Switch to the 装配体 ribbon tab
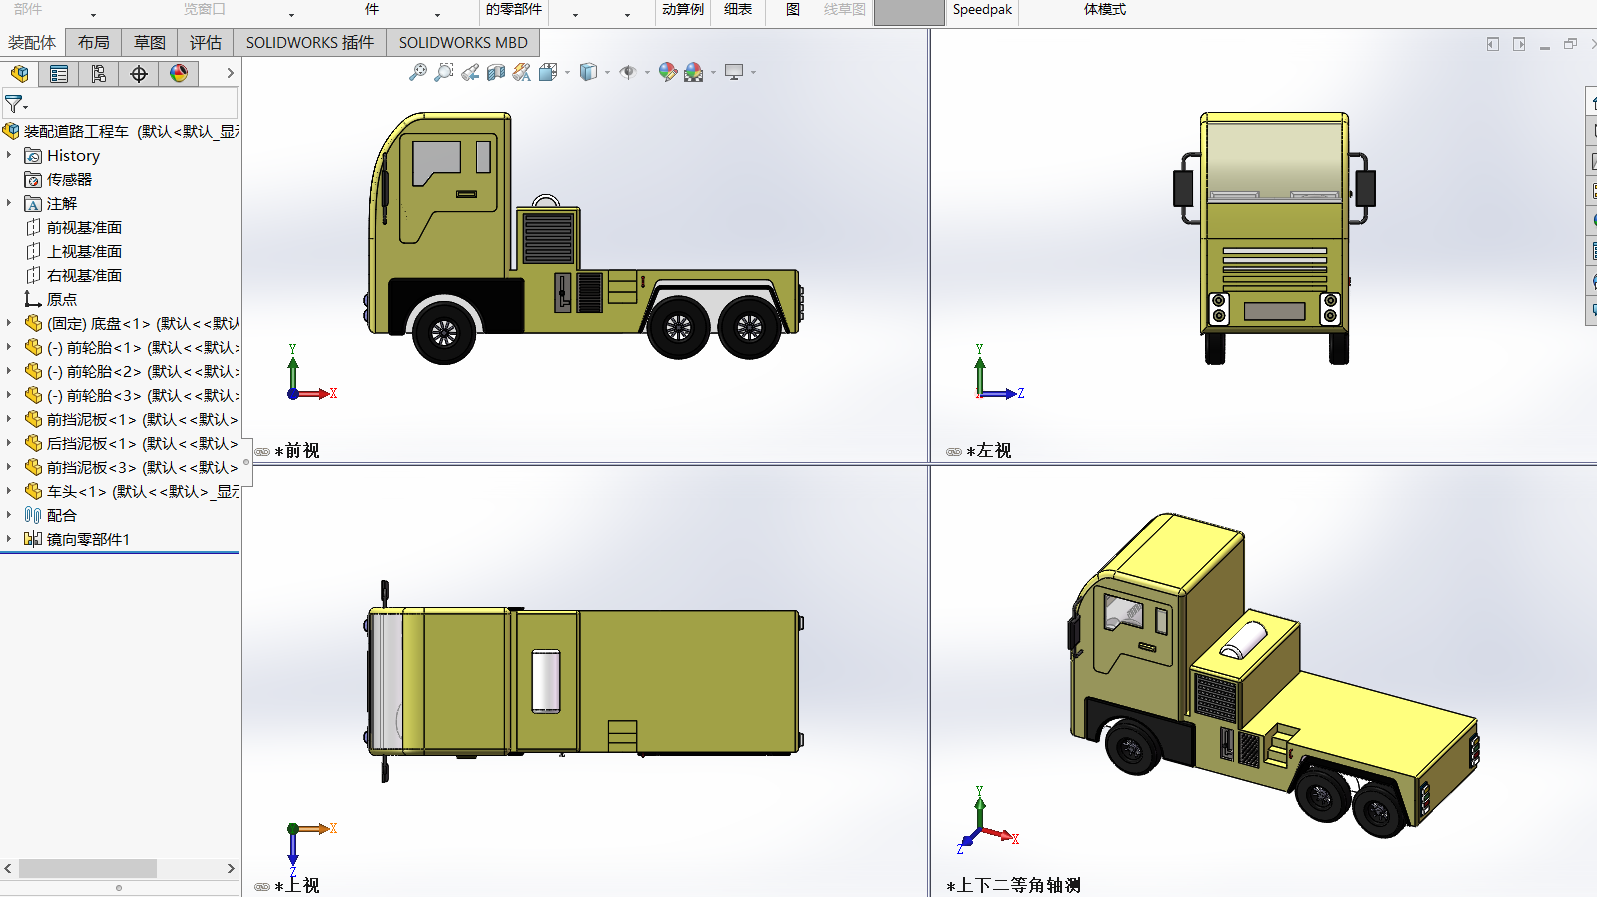The width and height of the screenshot is (1597, 897). [32, 43]
